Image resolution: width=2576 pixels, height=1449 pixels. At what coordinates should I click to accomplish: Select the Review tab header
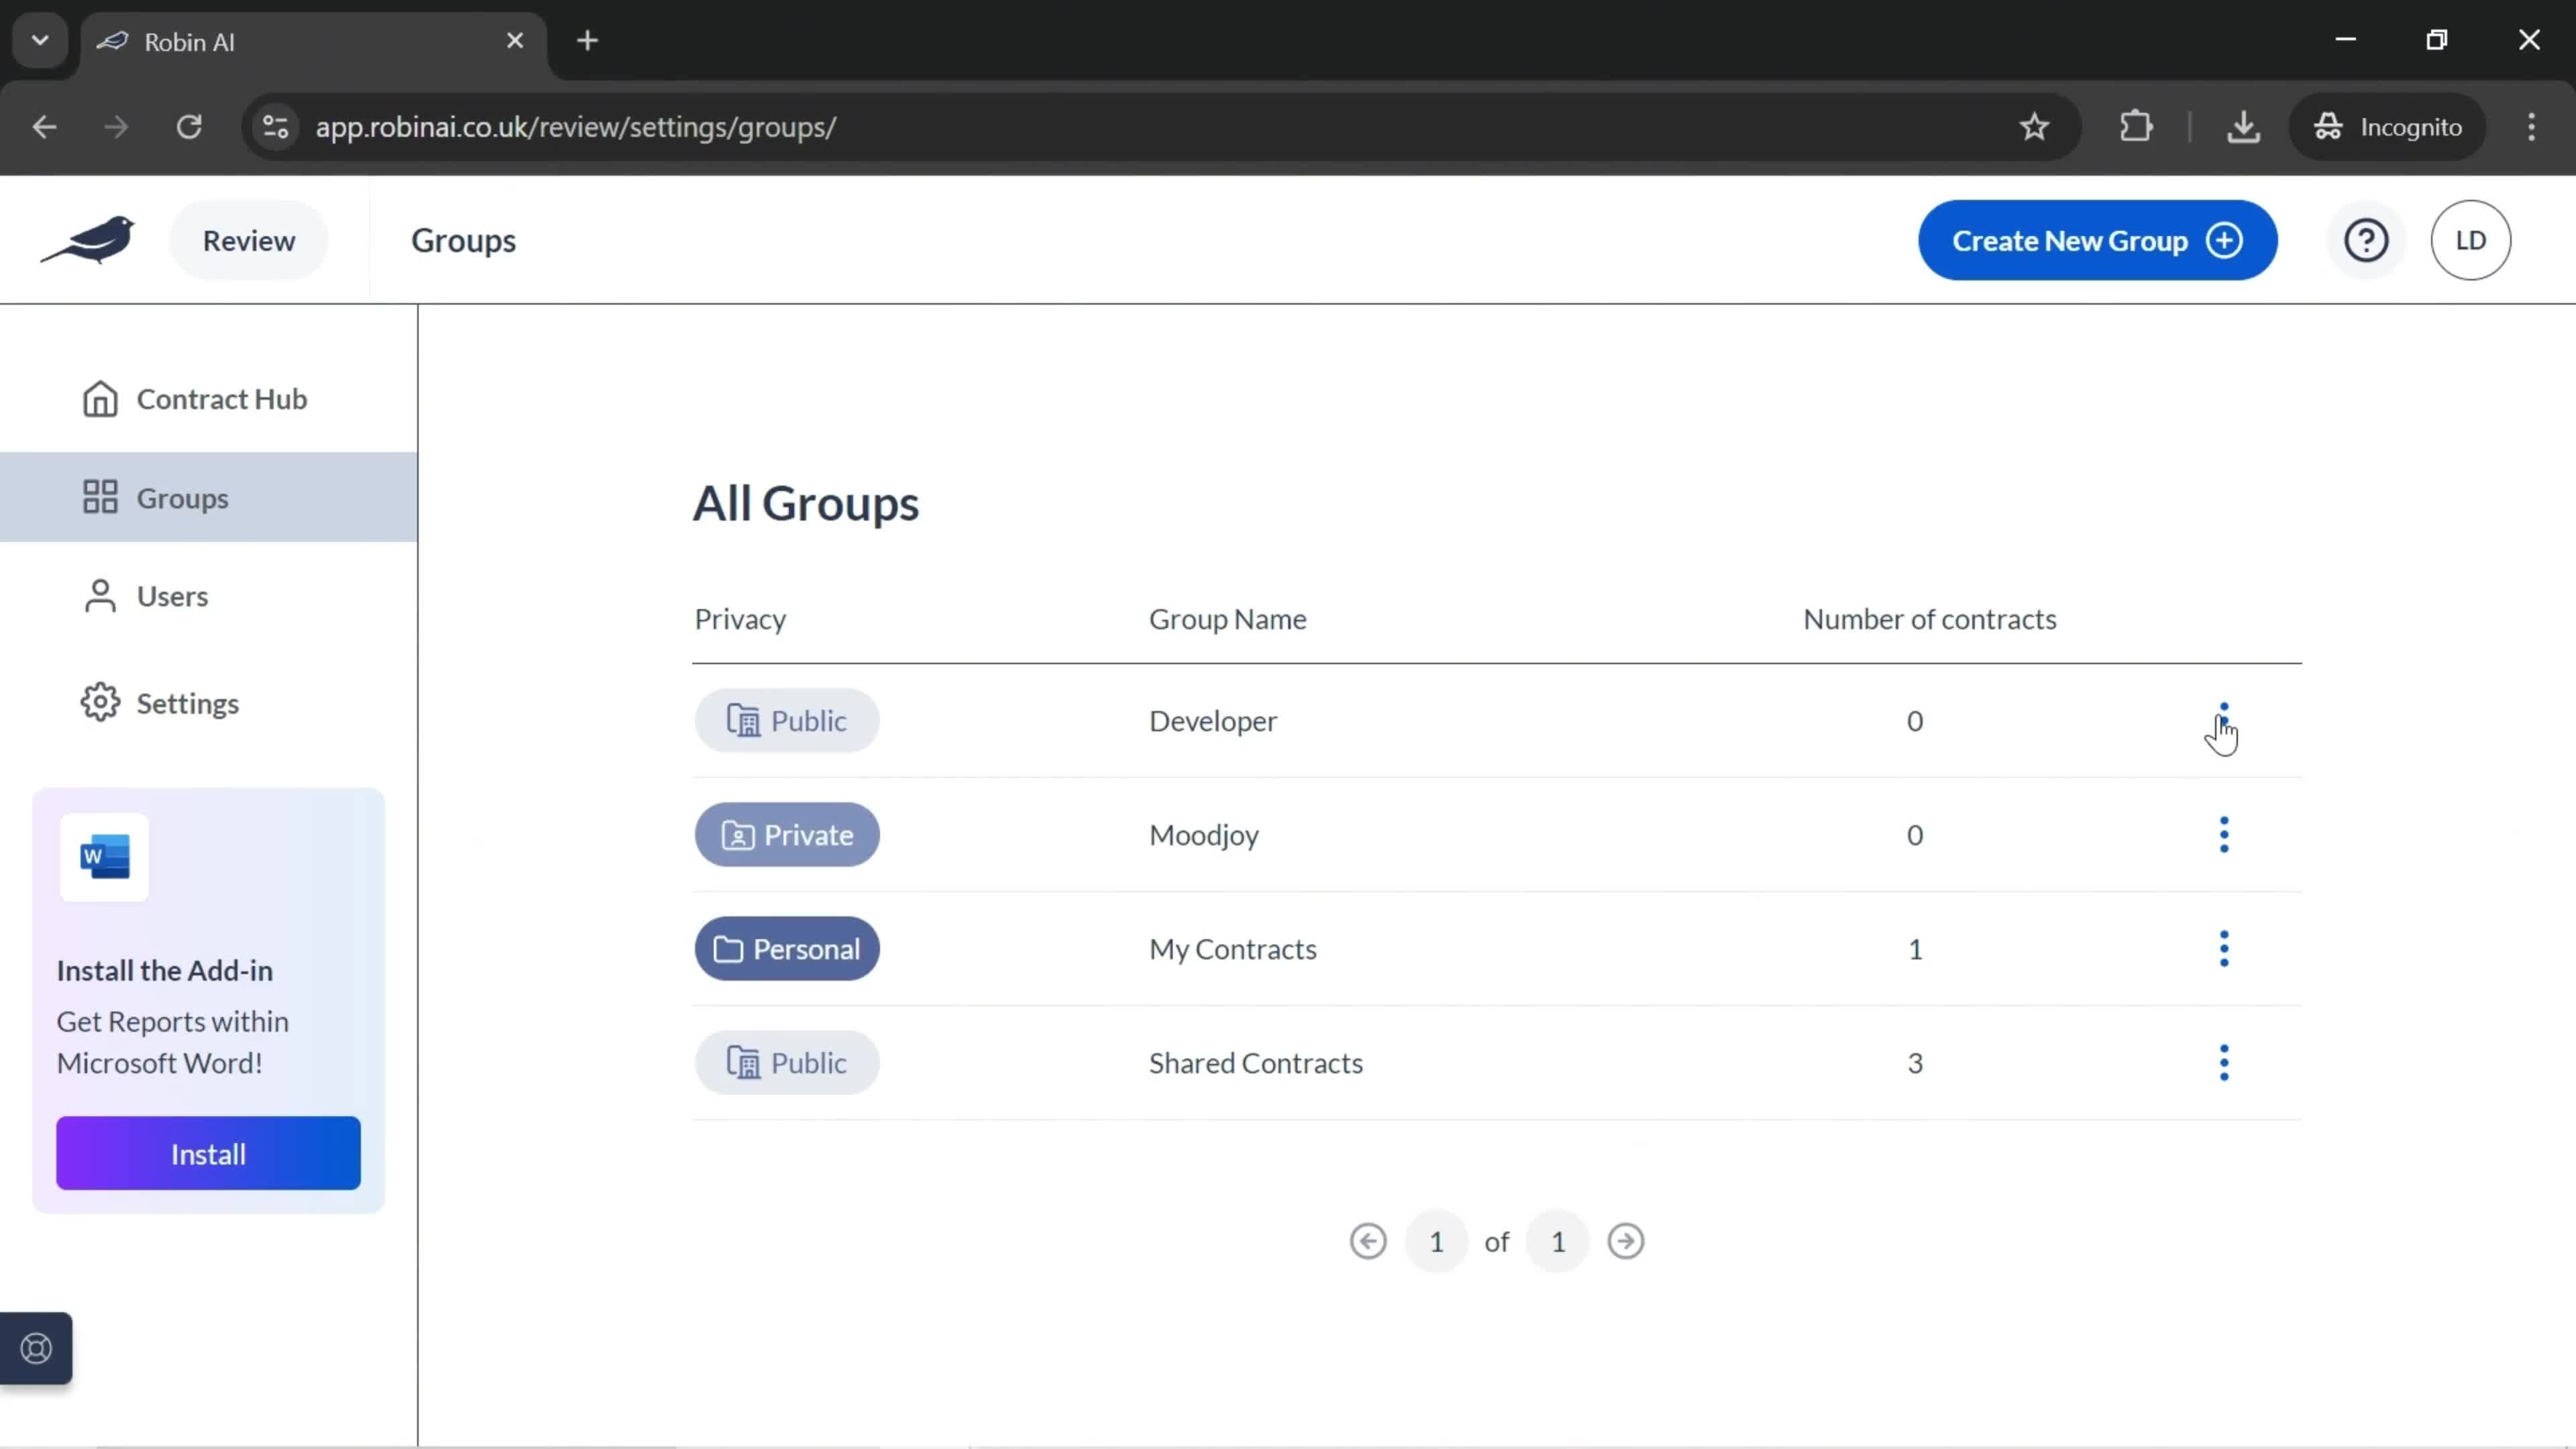(248, 239)
